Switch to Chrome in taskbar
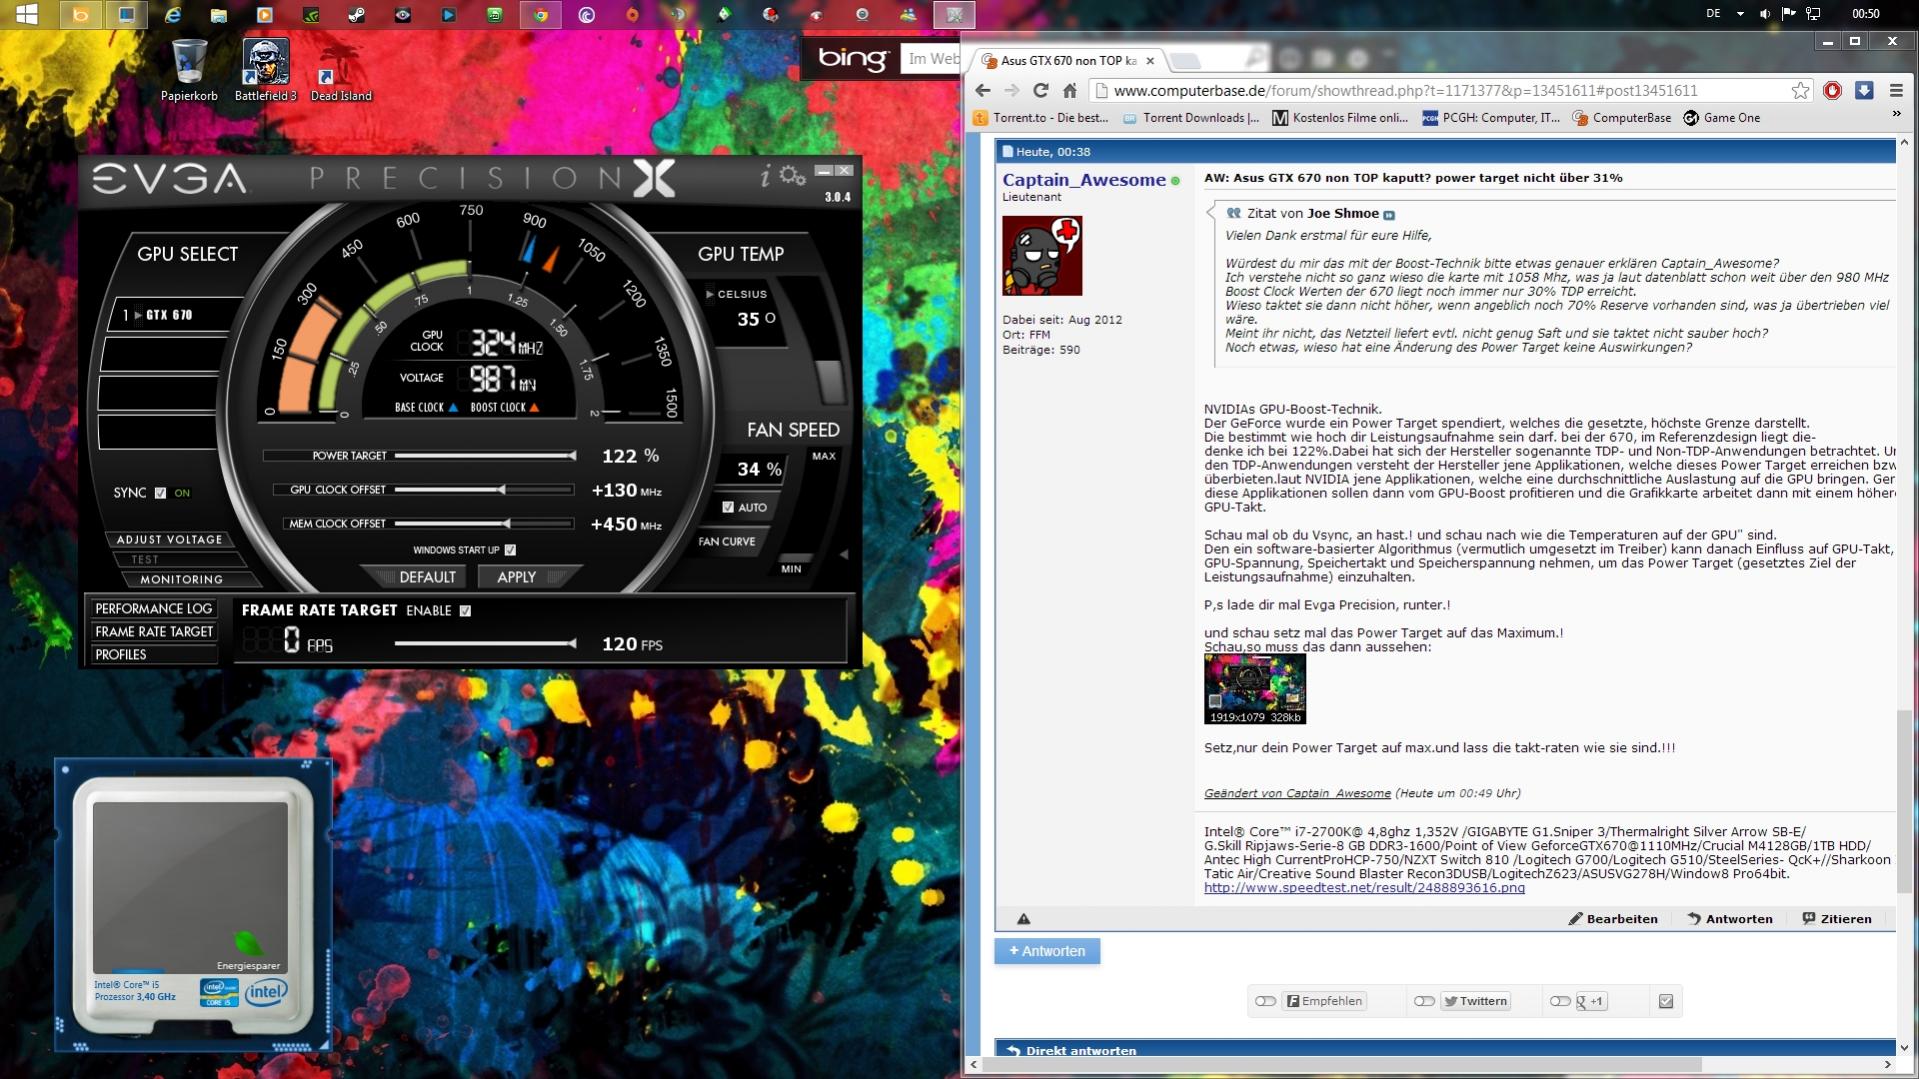 [541, 15]
